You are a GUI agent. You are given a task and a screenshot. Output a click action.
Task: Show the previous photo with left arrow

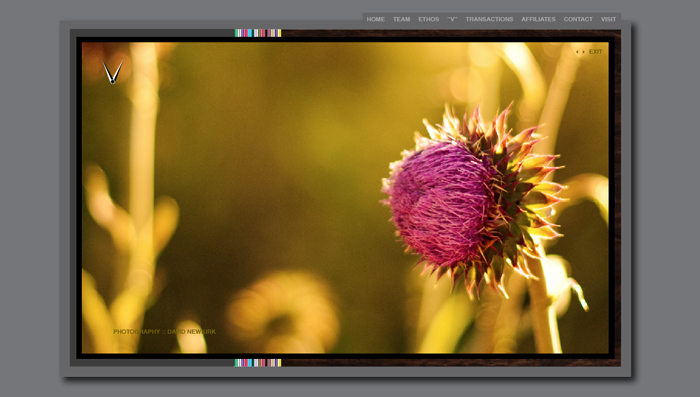point(577,52)
